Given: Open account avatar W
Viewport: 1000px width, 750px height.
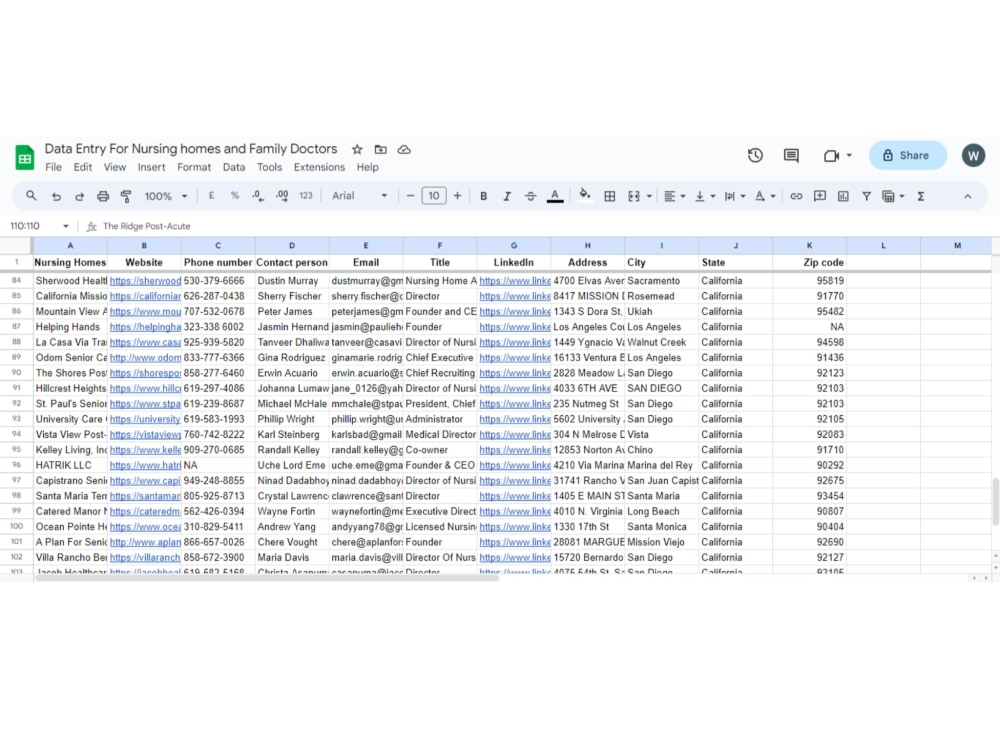Looking at the screenshot, I should click(973, 155).
